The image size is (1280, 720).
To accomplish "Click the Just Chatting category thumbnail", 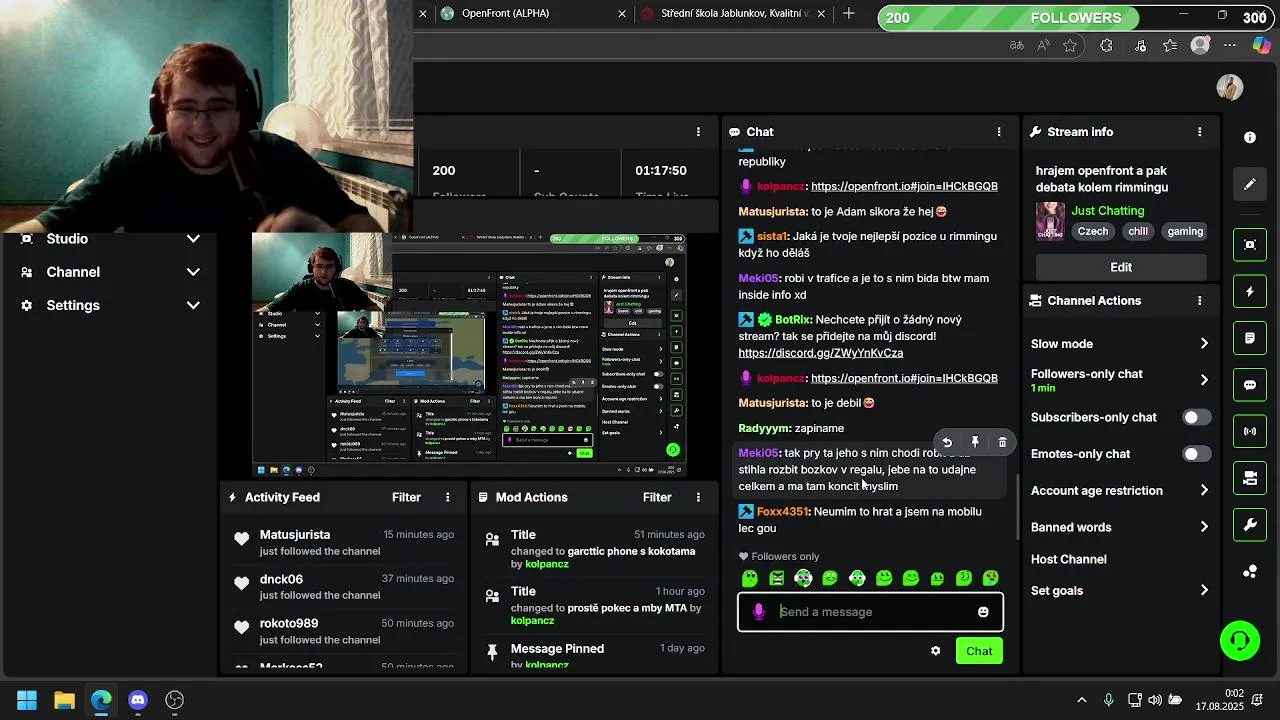I will 1050,221.
